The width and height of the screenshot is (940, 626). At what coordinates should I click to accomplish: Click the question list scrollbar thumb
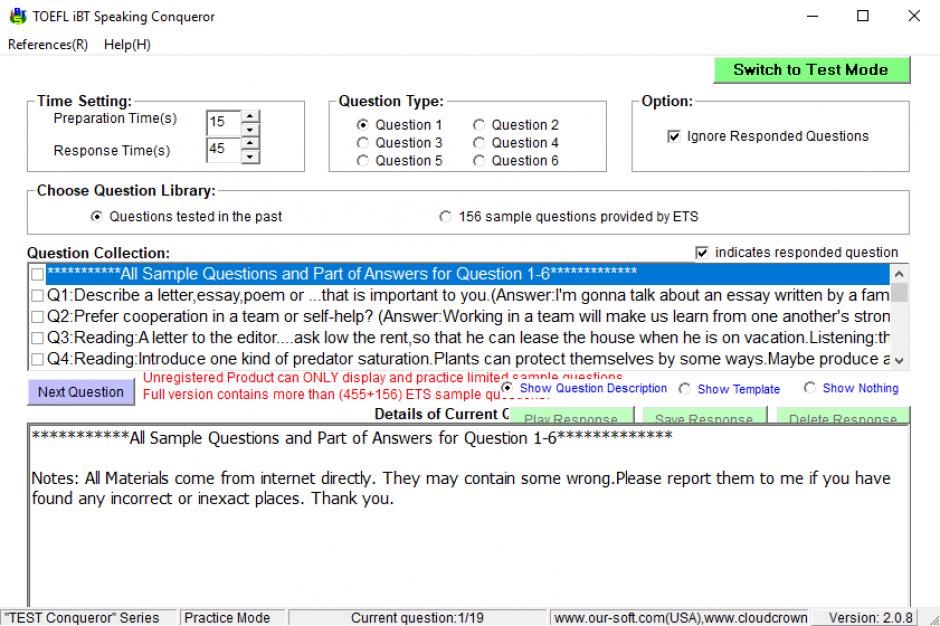[x=899, y=292]
